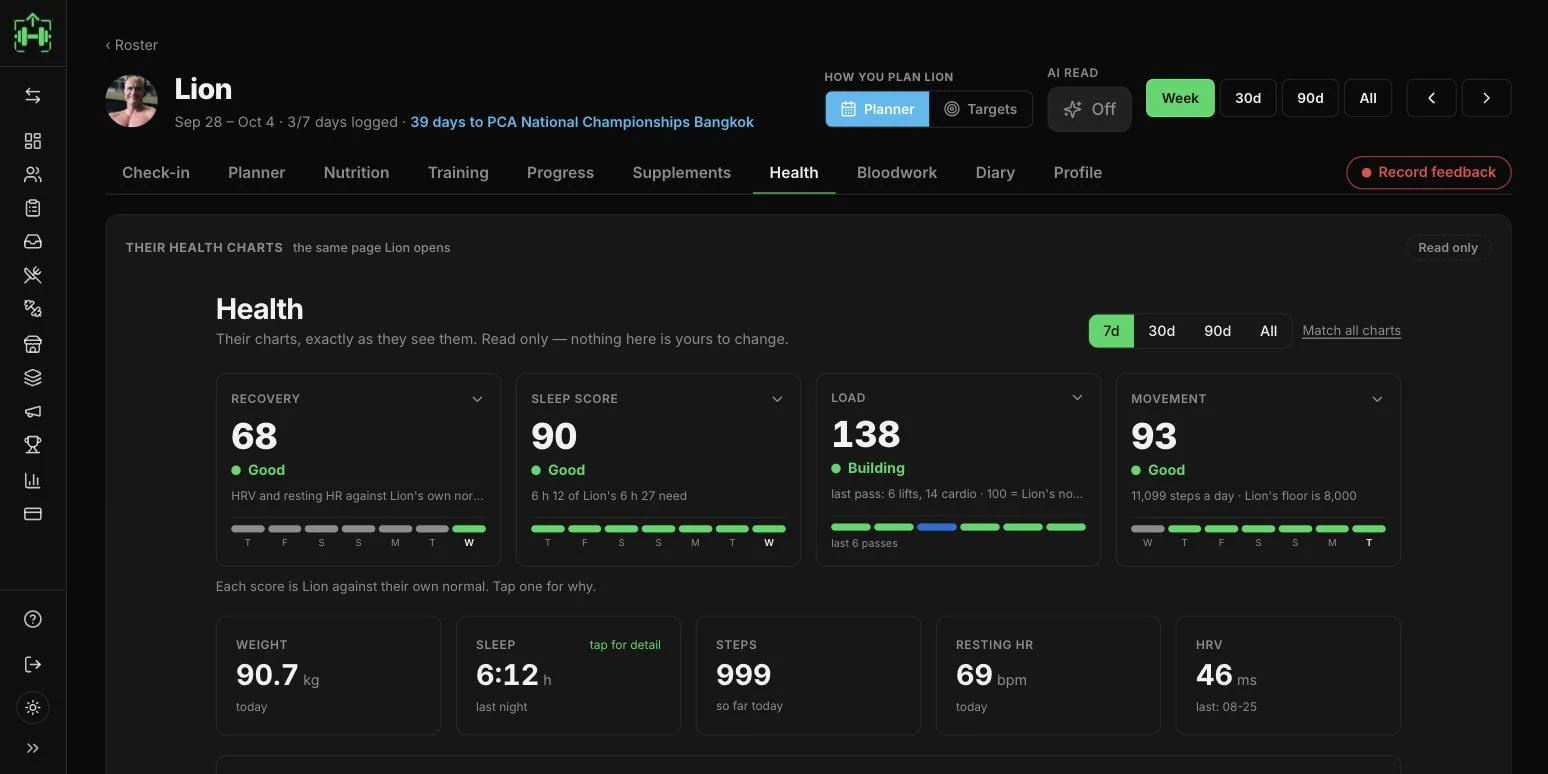Click the swap arrows sidebar icon
The height and width of the screenshot is (774, 1548).
tap(33, 96)
